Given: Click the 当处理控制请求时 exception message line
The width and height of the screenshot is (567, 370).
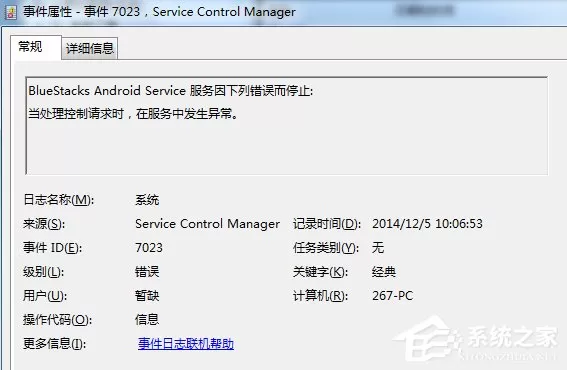Looking at the screenshot, I should (x=133, y=114).
